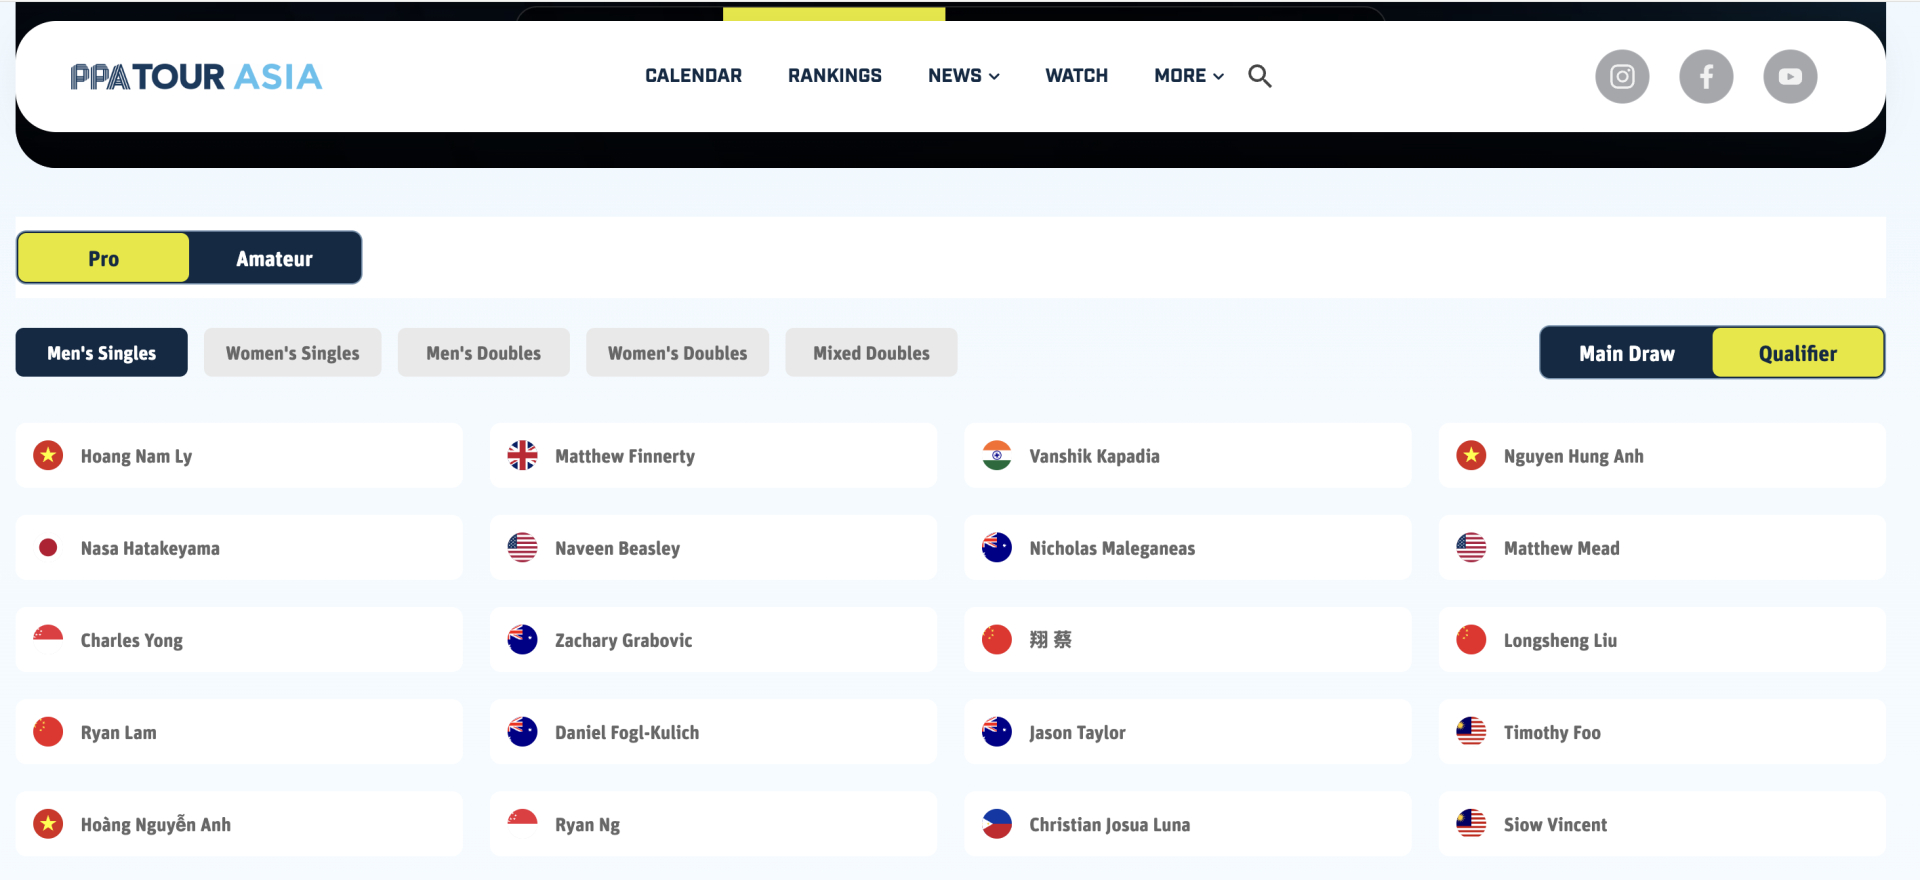Click India flag beside Vanshik Kapadia
The image size is (1920, 880).
point(996,456)
